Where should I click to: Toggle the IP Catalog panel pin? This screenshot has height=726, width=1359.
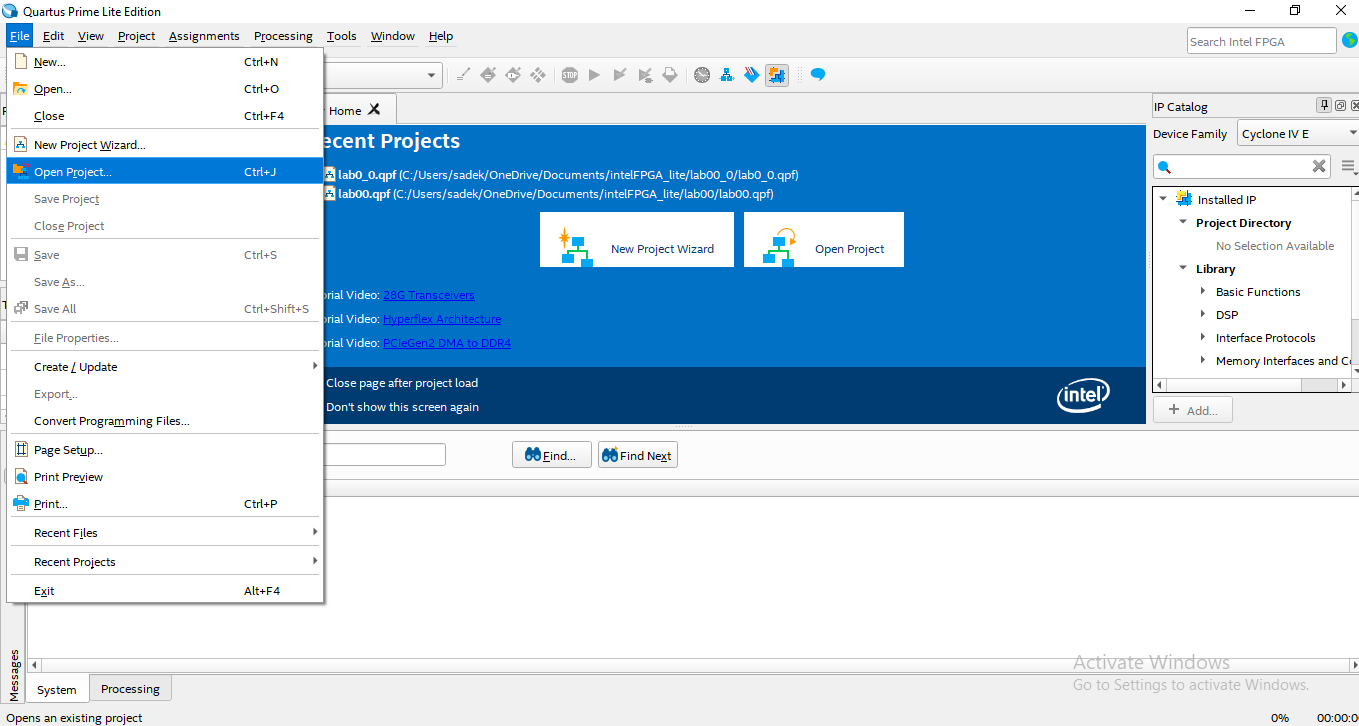[1324, 106]
